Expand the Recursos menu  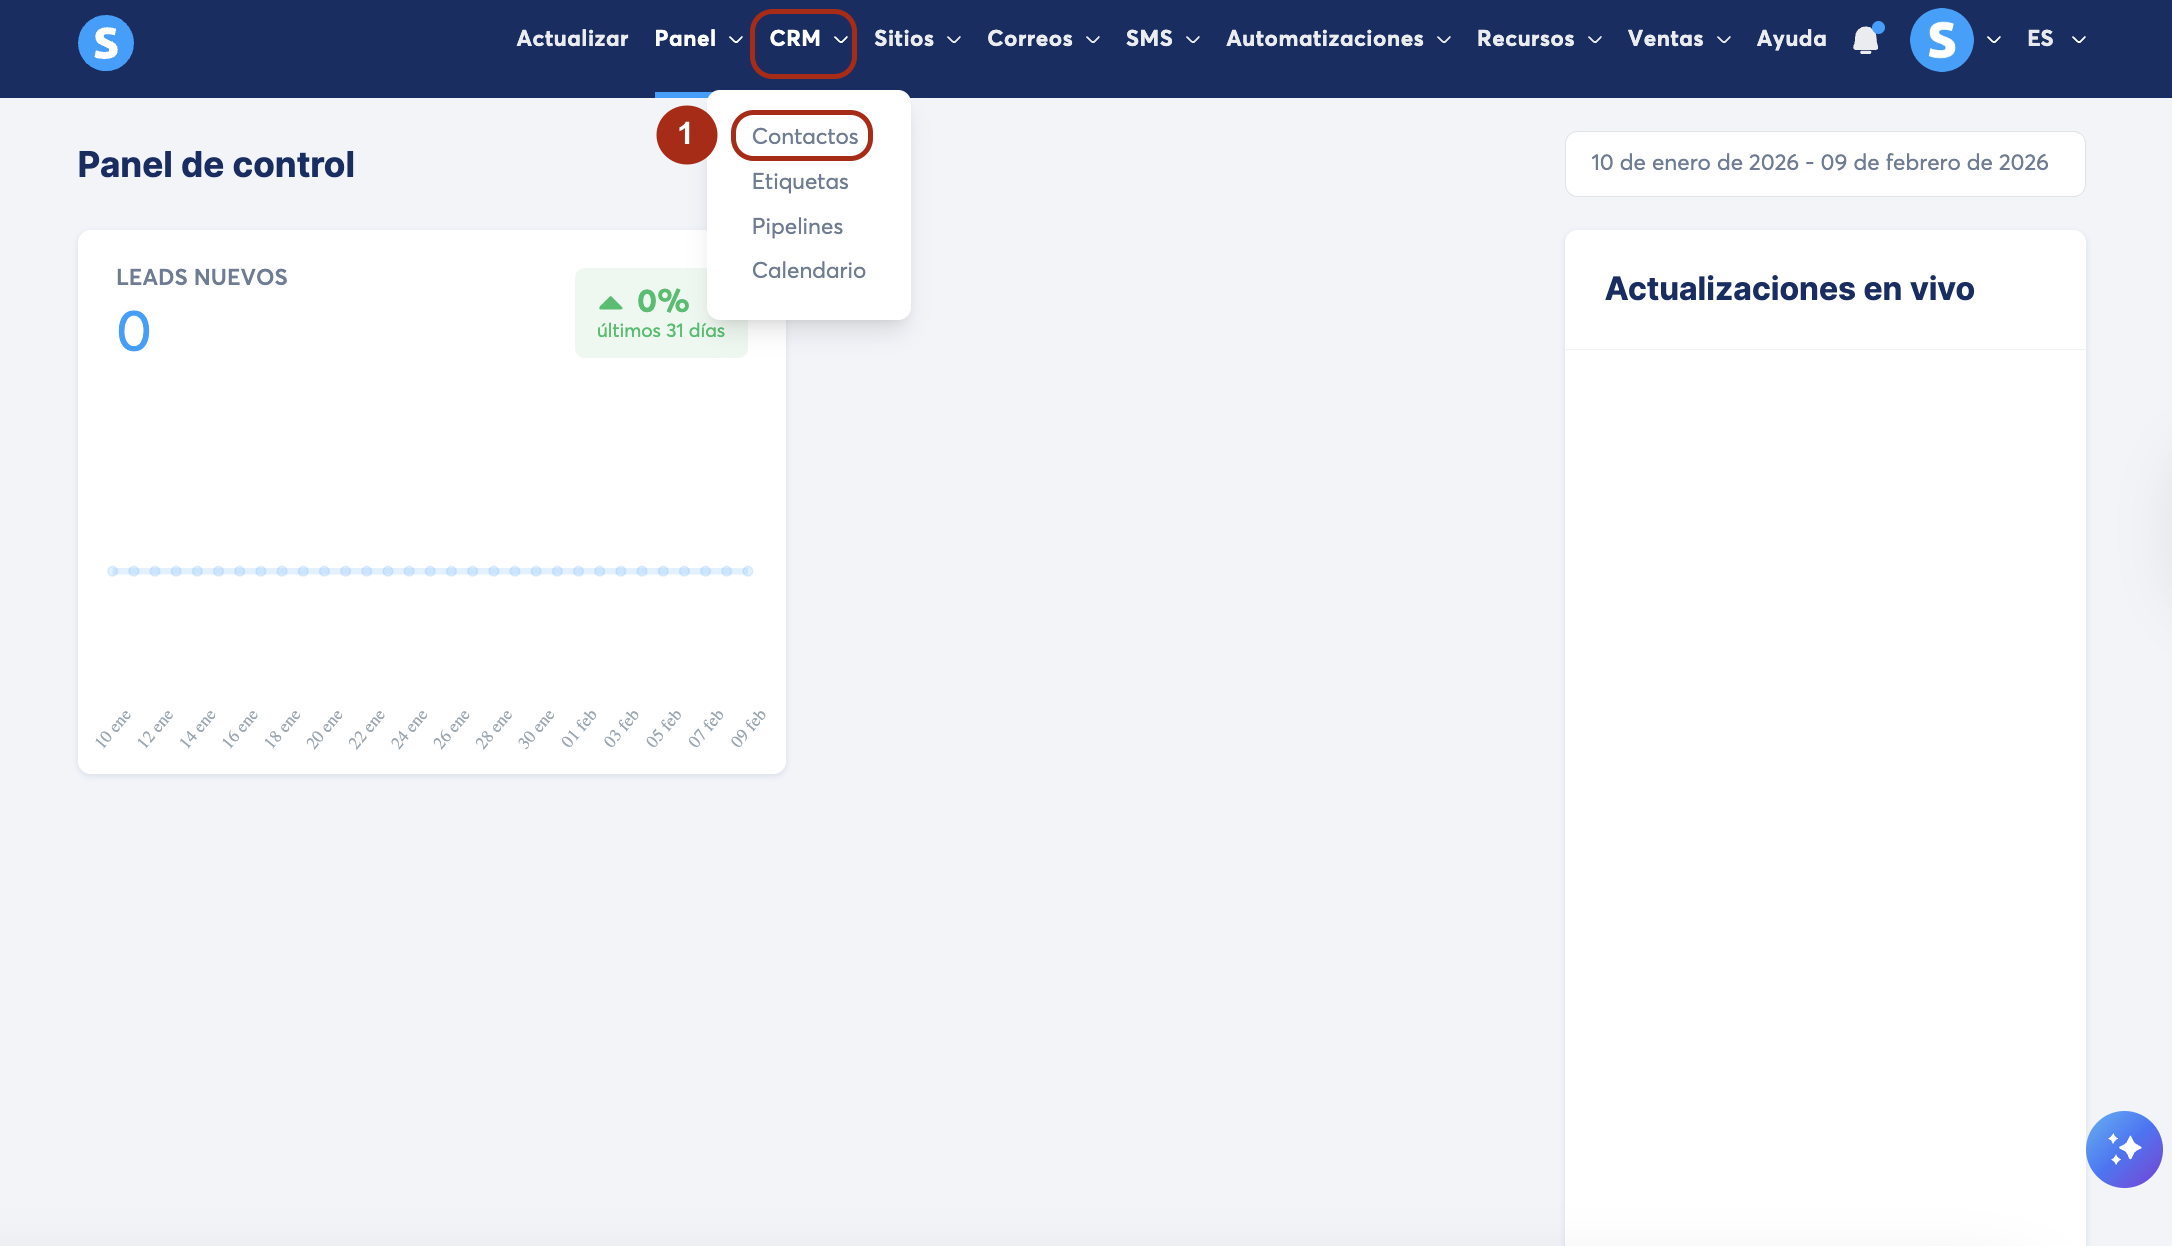pos(1538,39)
